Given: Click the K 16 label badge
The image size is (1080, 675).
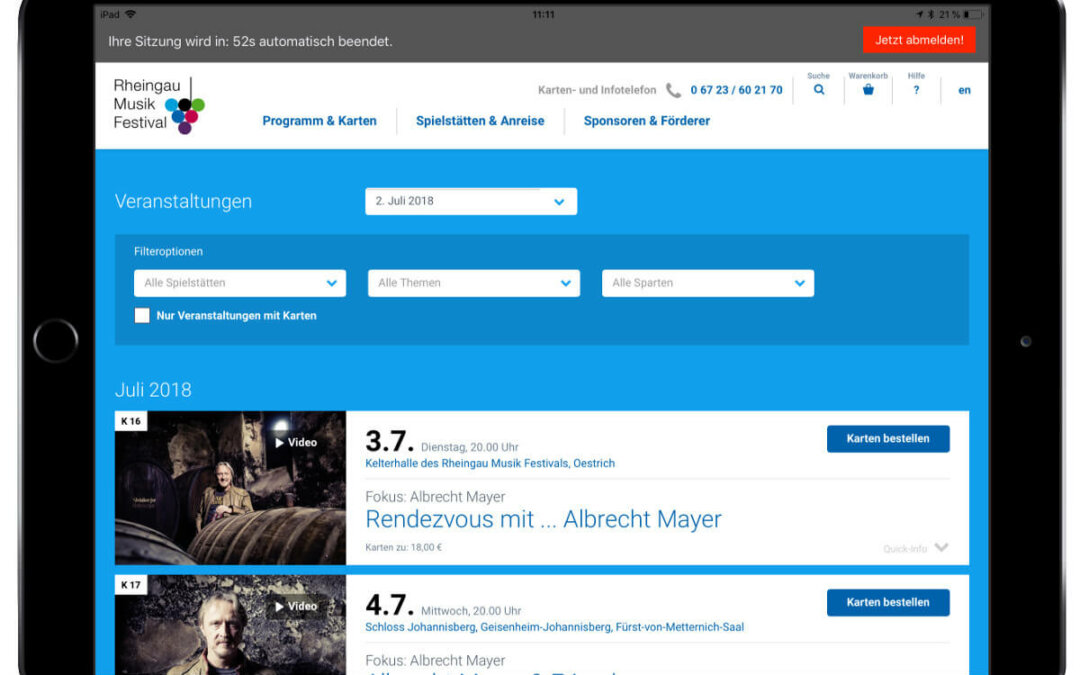Looking at the screenshot, I should (x=131, y=421).
